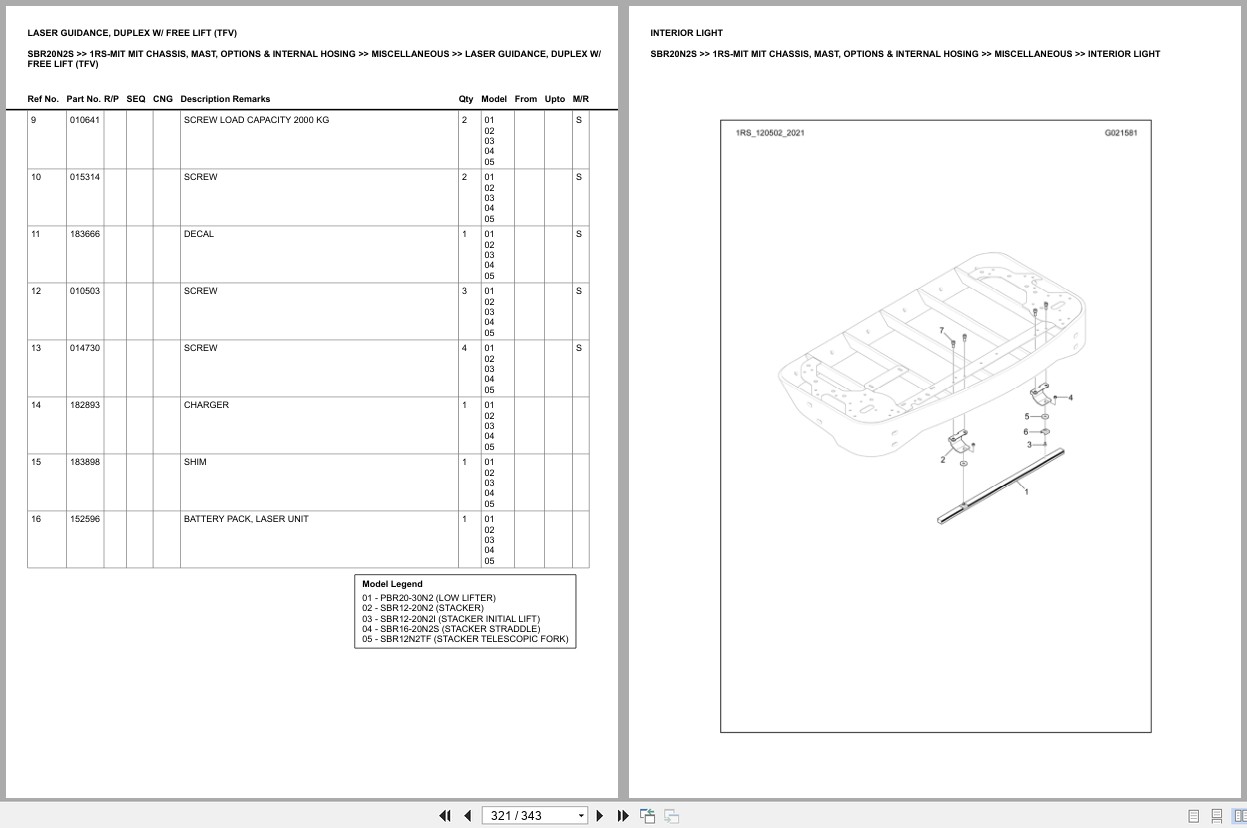Switch to continuous page view
This screenshot has width=1247, height=828.
(x=1216, y=815)
